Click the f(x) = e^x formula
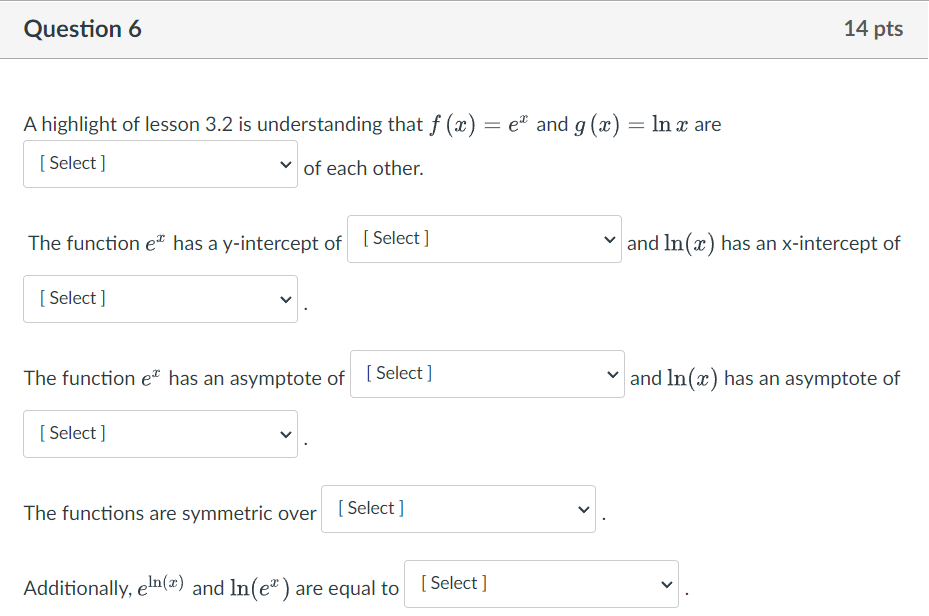The height and width of the screenshot is (616, 929). (x=479, y=125)
